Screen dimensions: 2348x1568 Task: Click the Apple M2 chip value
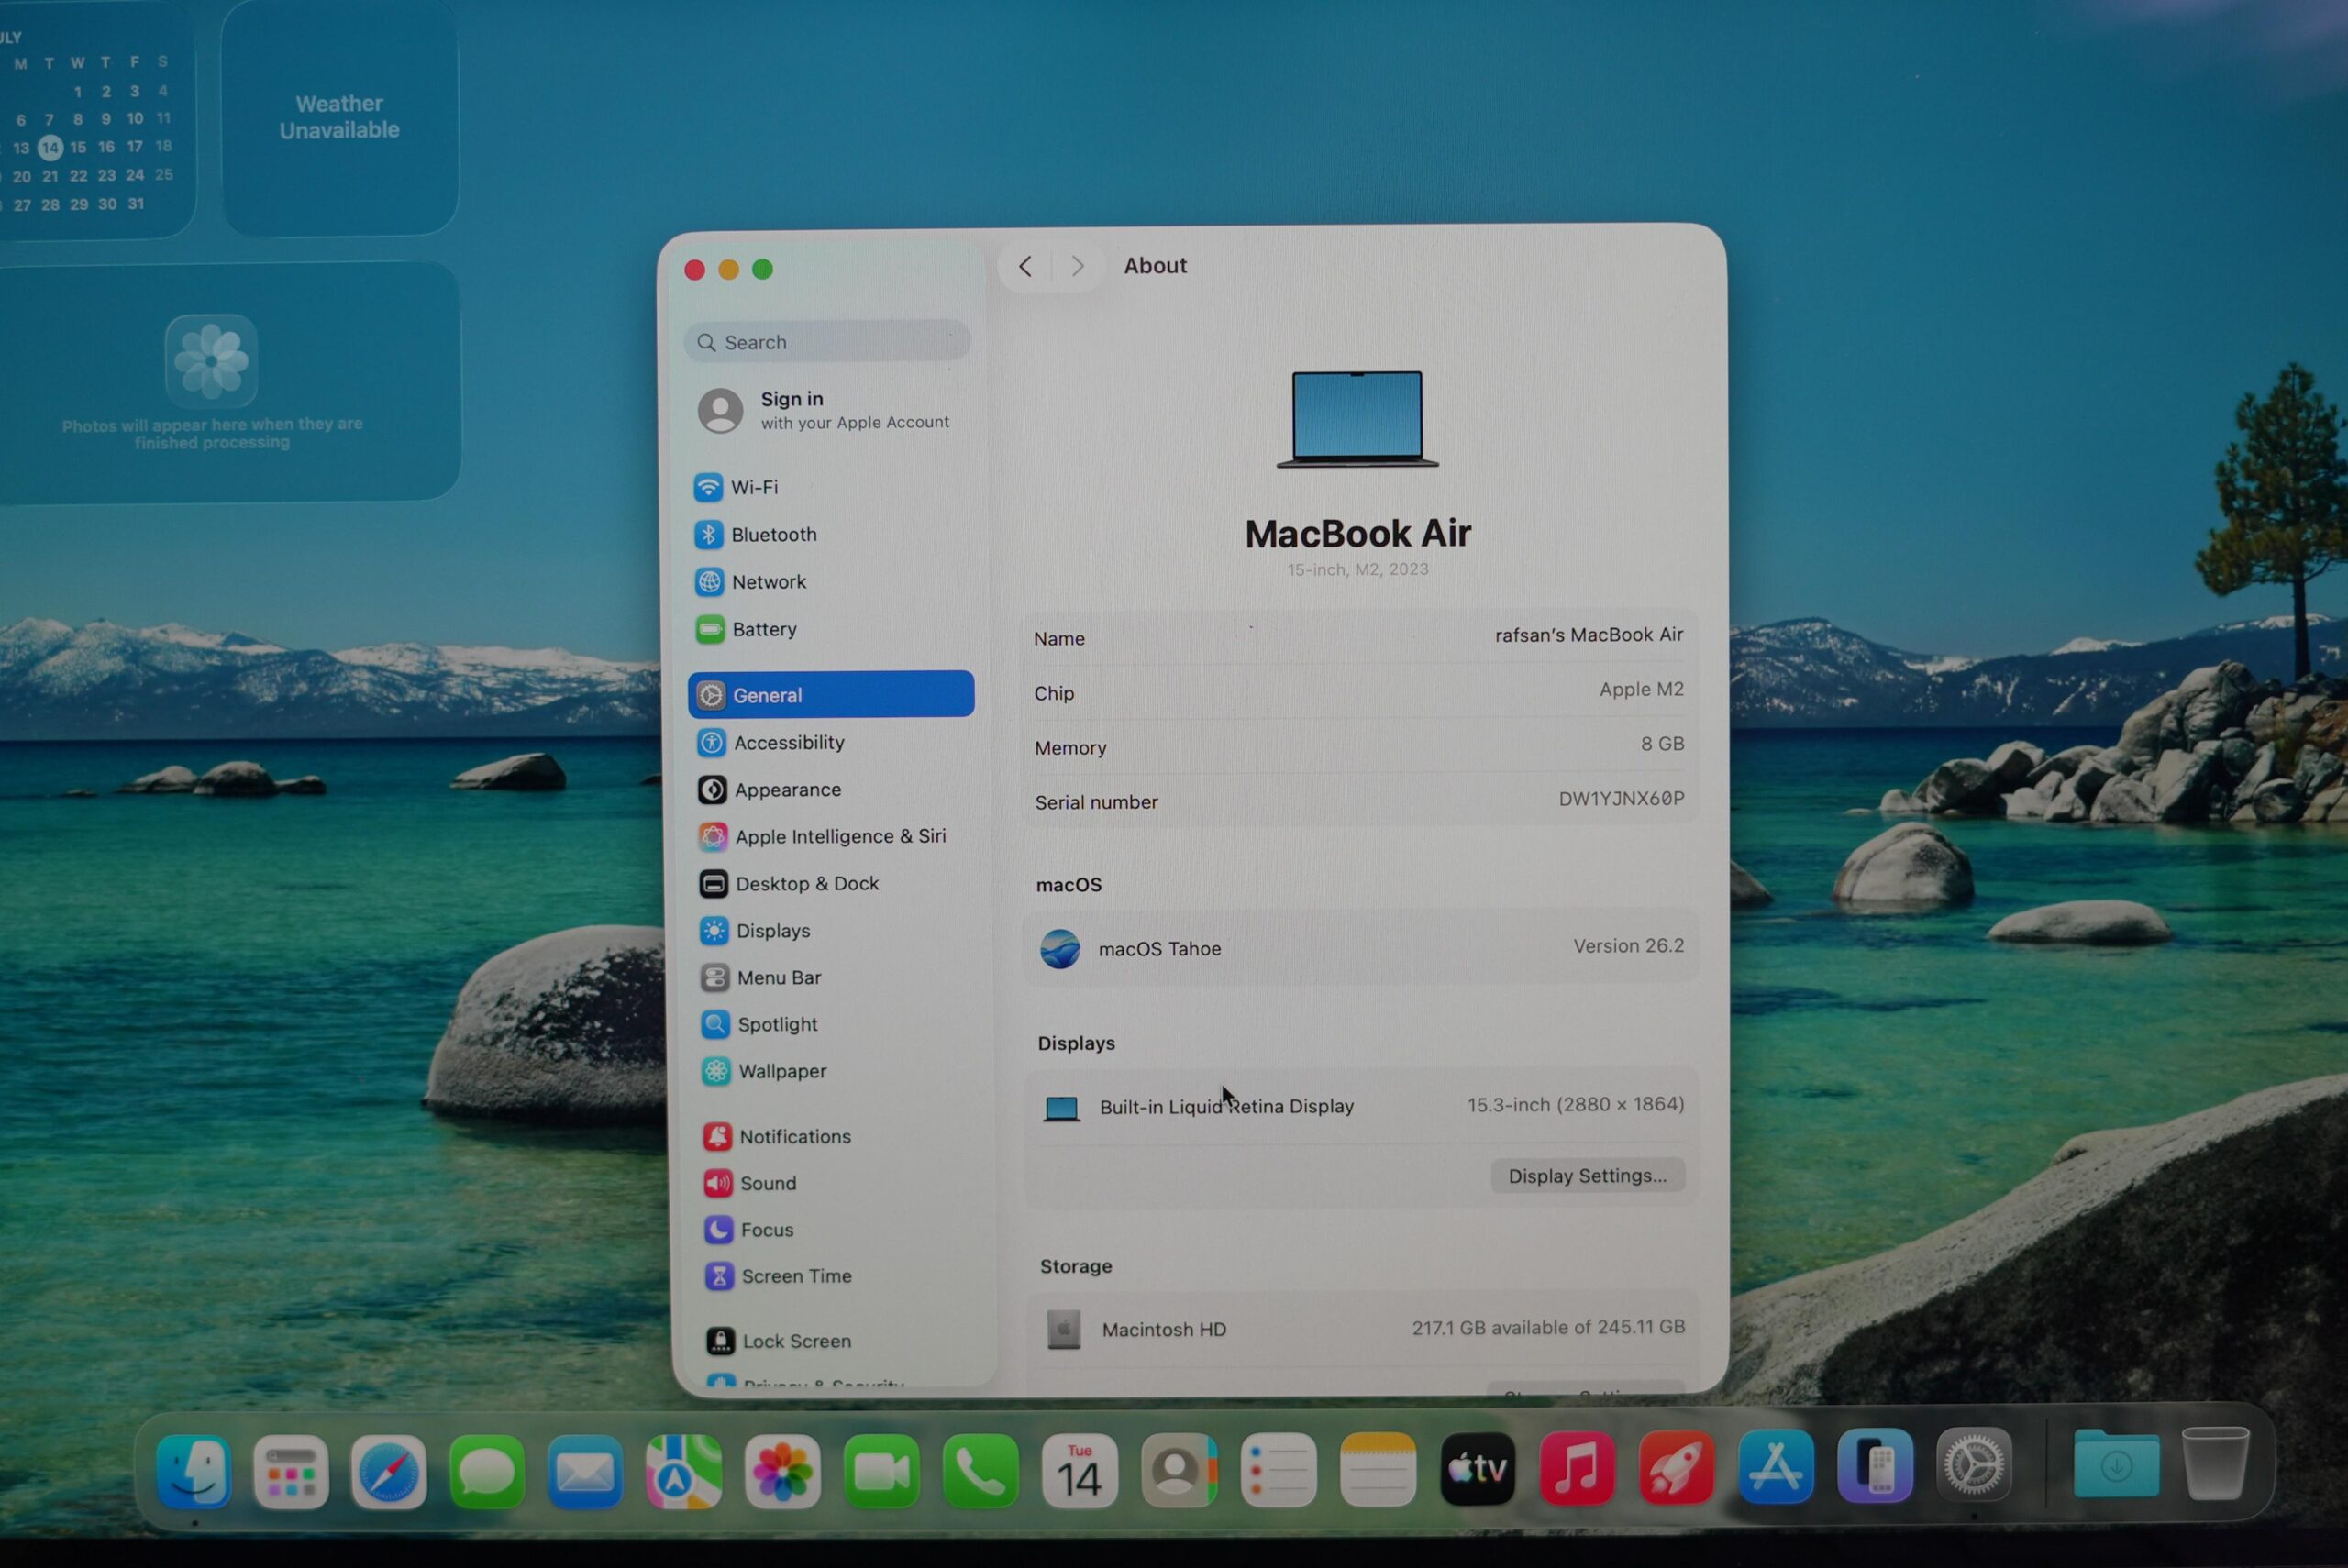click(1641, 689)
